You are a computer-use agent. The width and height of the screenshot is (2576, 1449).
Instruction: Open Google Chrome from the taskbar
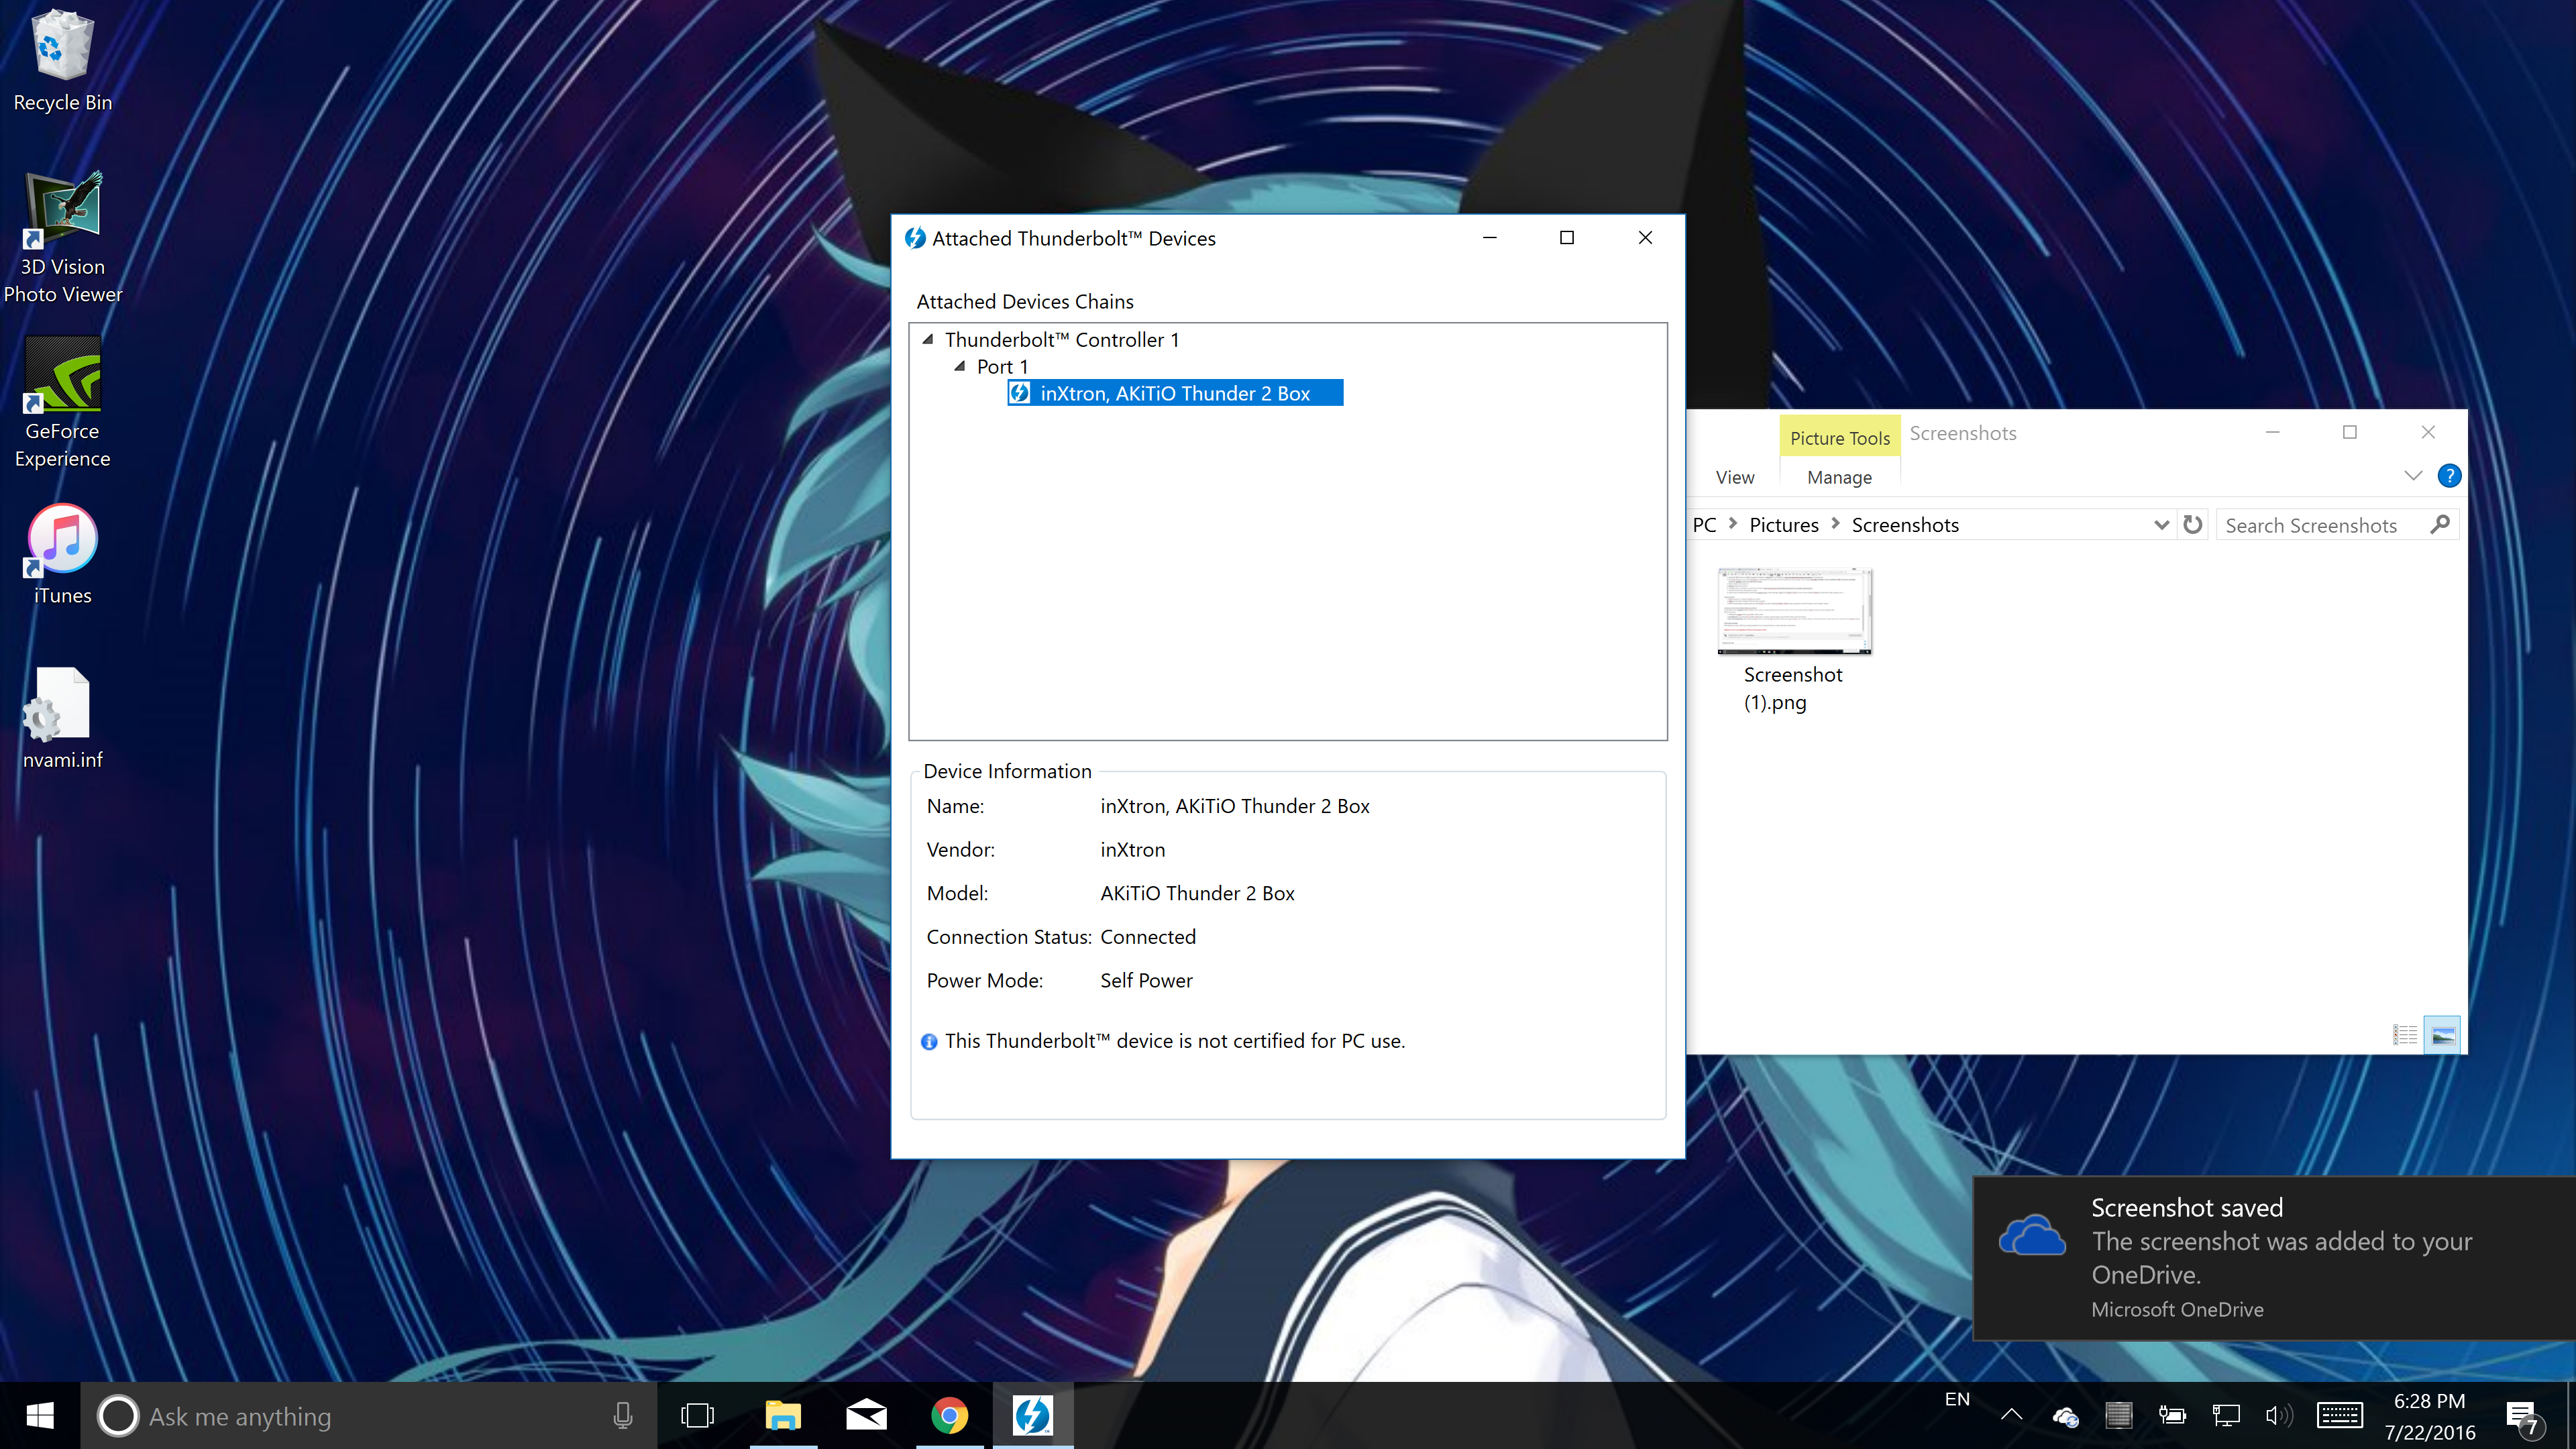tap(949, 1416)
